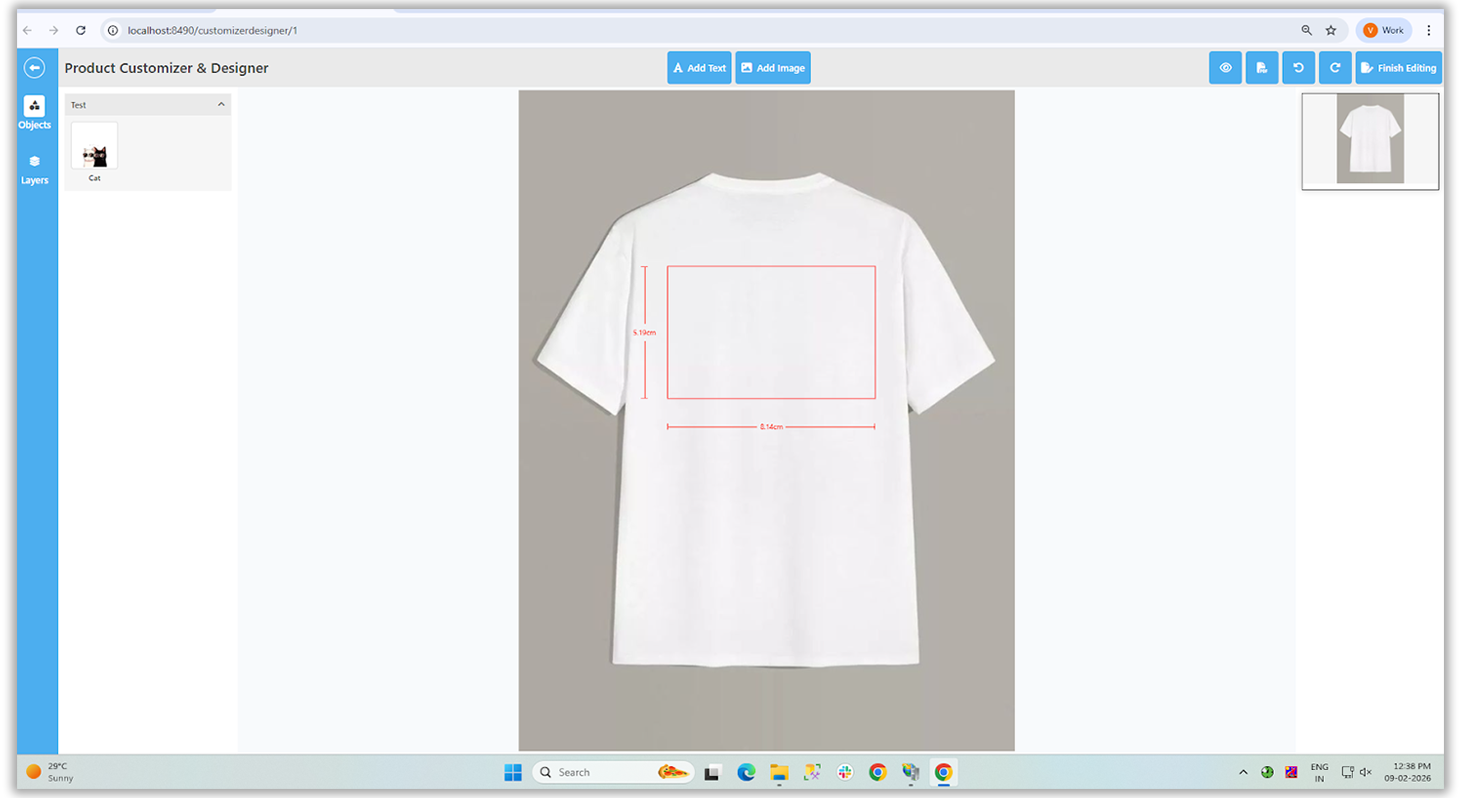Open the Windows Start menu

tap(513, 772)
